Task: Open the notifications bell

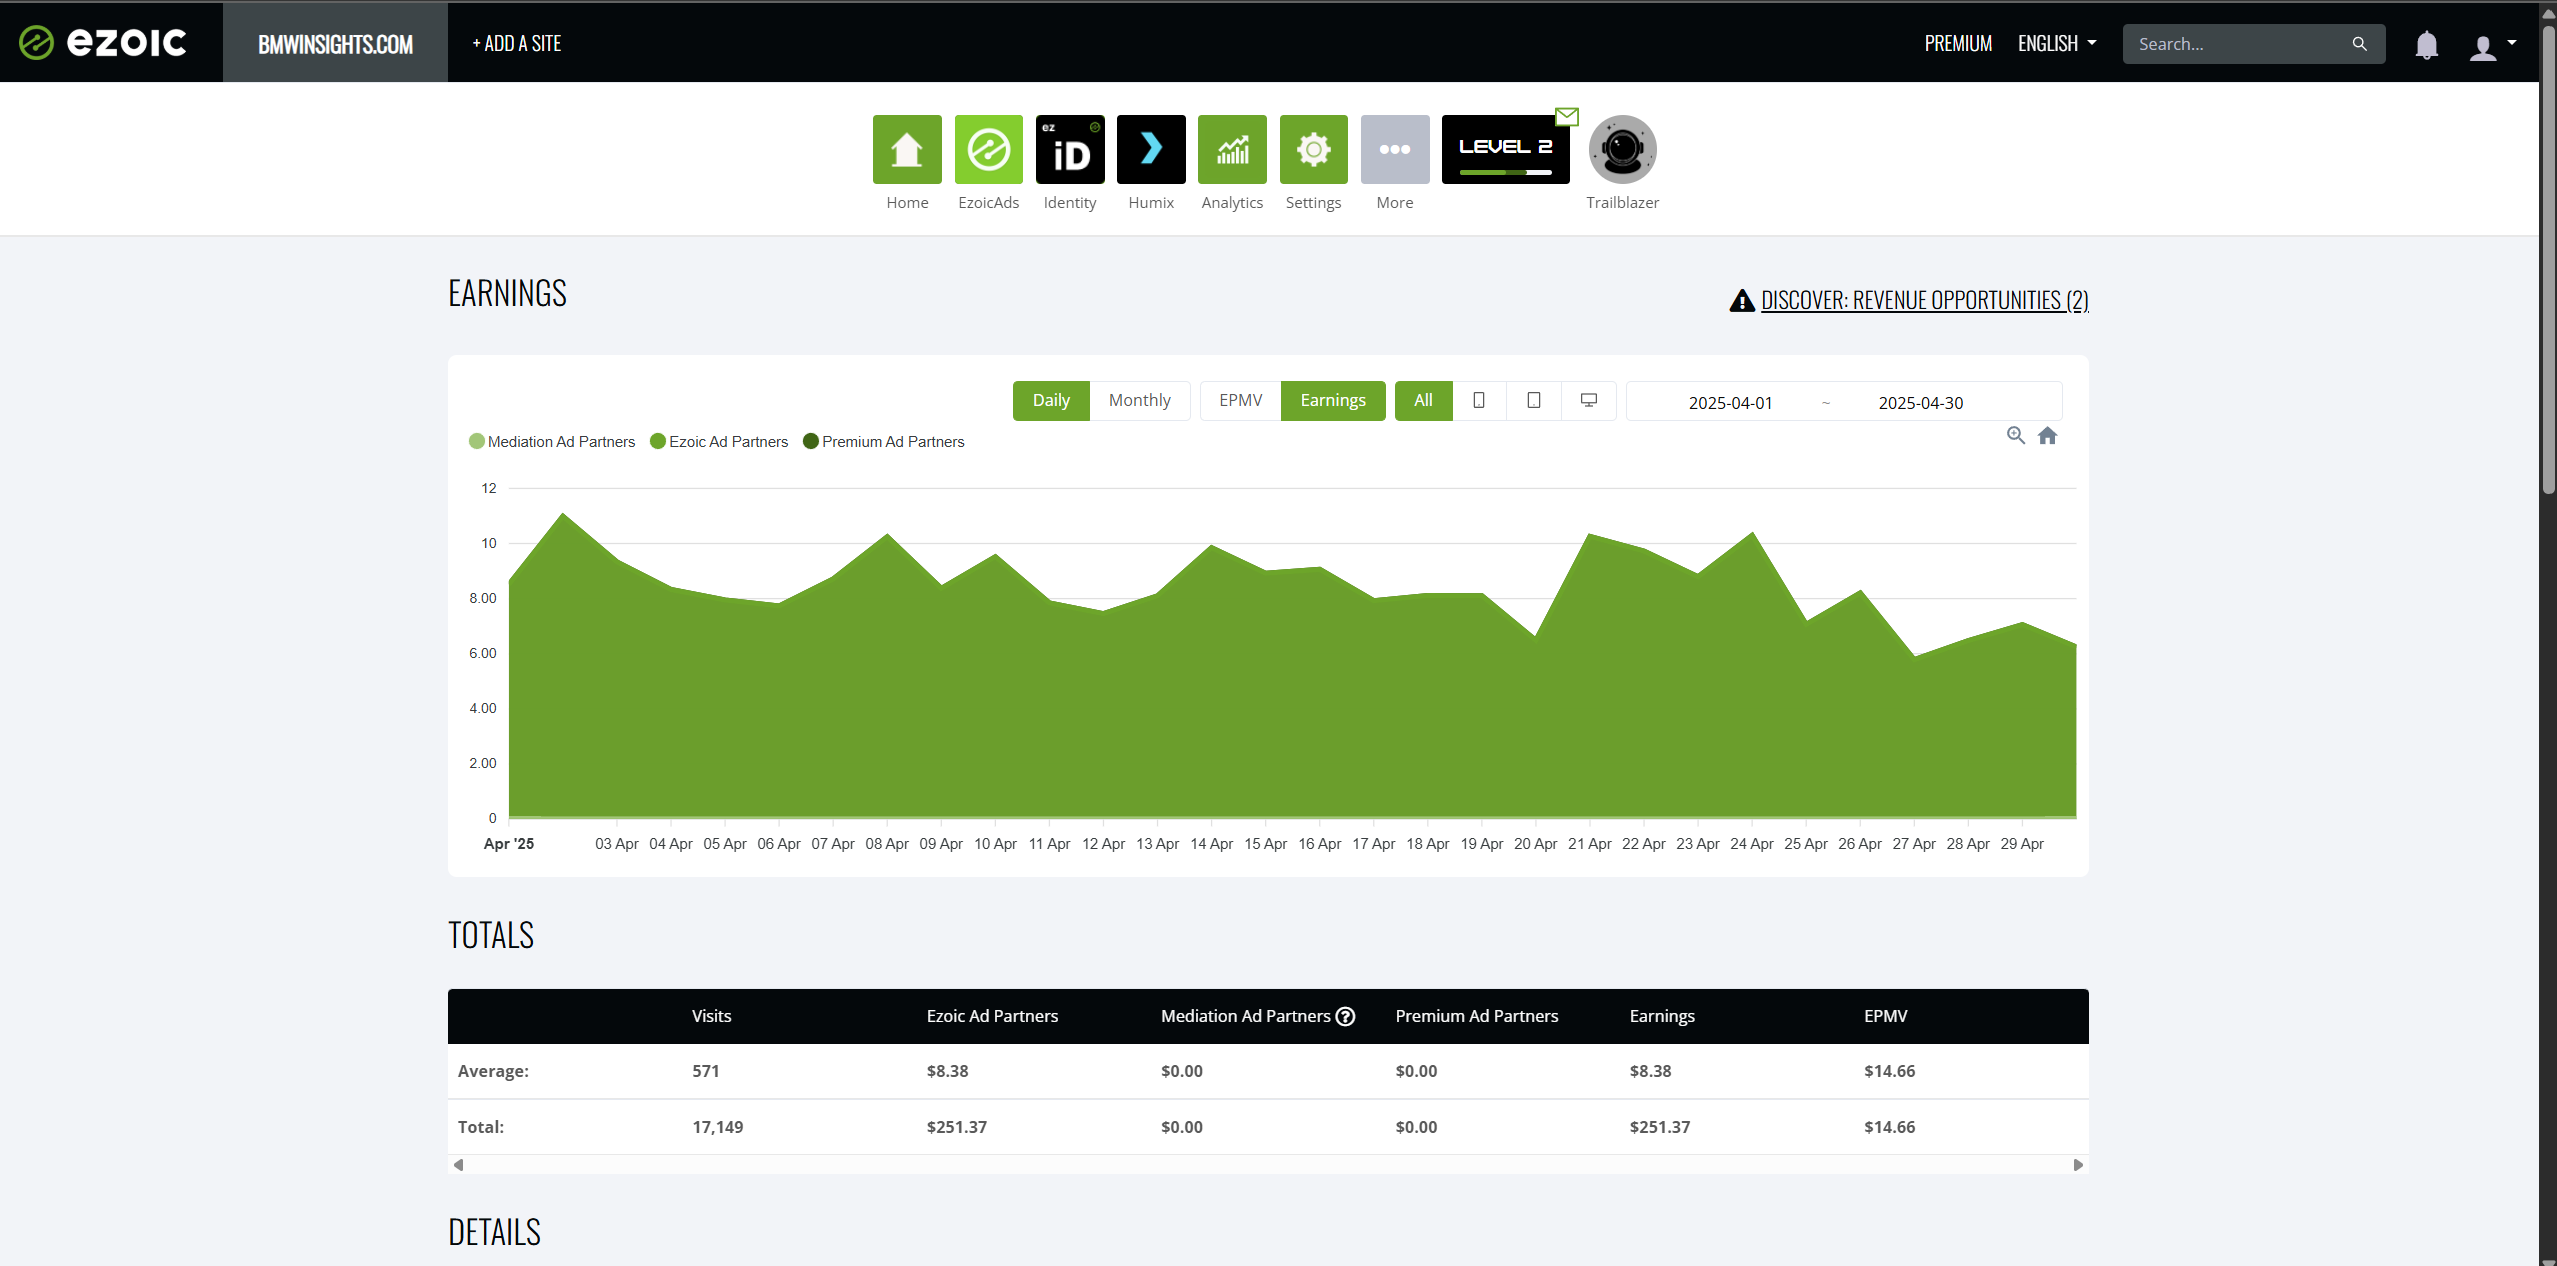Action: pos(2426,45)
